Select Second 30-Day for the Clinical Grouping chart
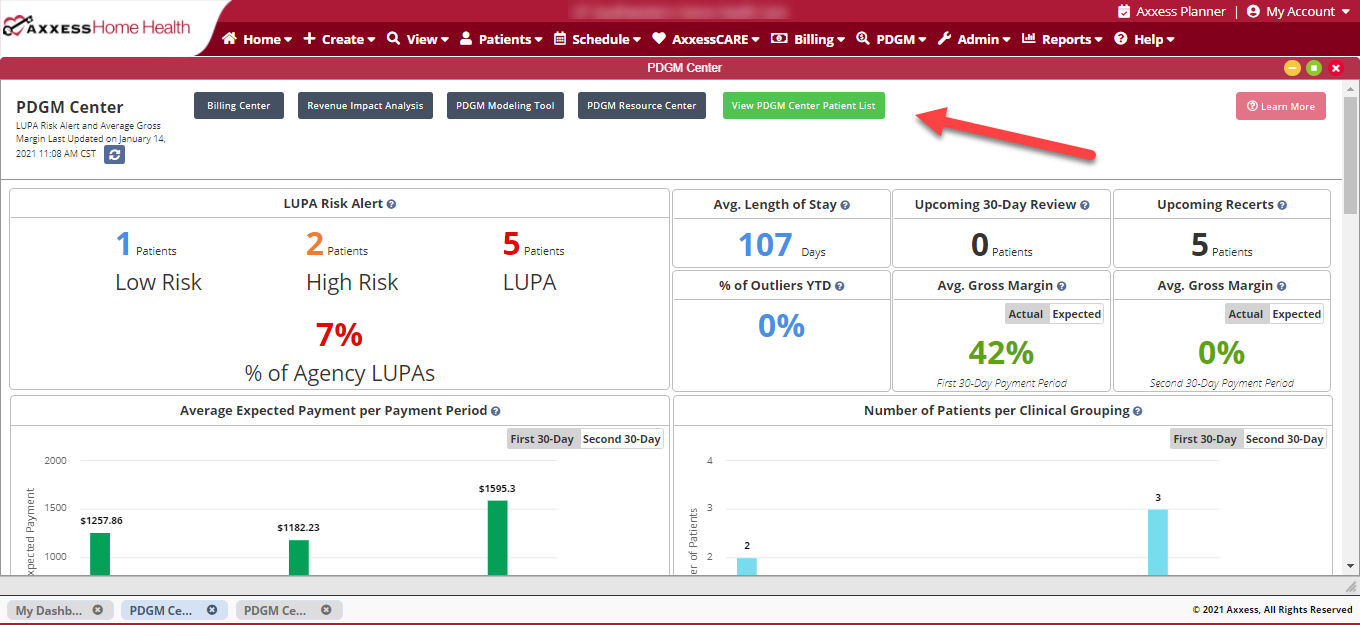This screenshot has width=1360, height=625. [1284, 439]
